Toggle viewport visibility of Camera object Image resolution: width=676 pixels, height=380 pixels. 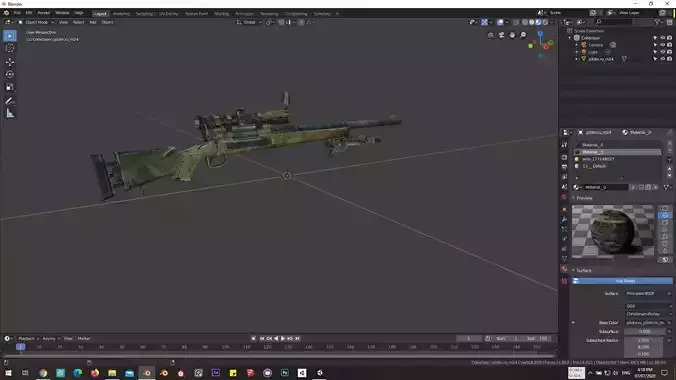point(662,45)
